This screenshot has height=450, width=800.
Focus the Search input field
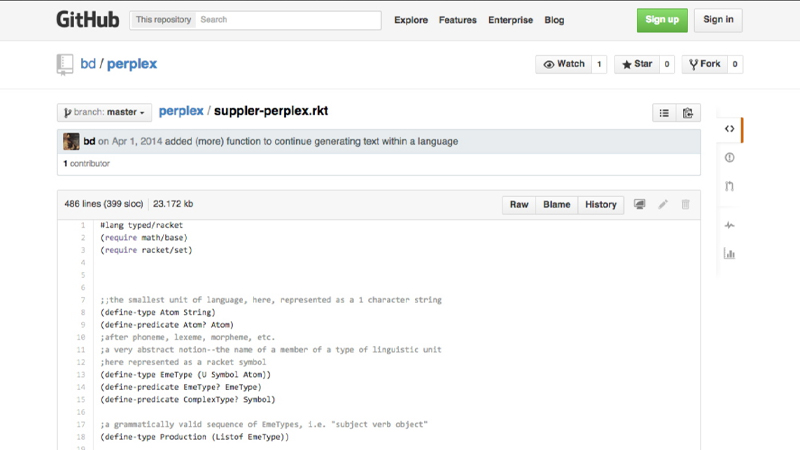pyautogui.click(x=288, y=20)
